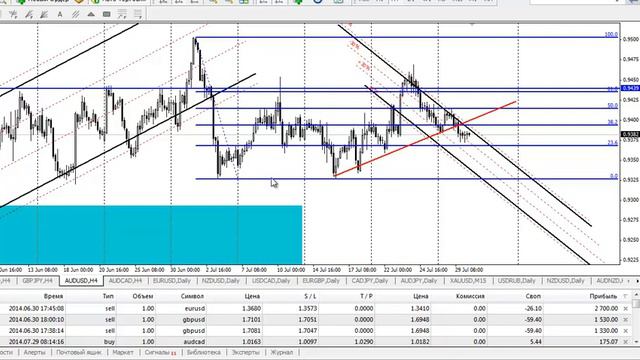The height and width of the screenshot is (360, 640).
Task: Switch to the XAUUSD,M15 chart tab
Action: (x=468, y=281)
